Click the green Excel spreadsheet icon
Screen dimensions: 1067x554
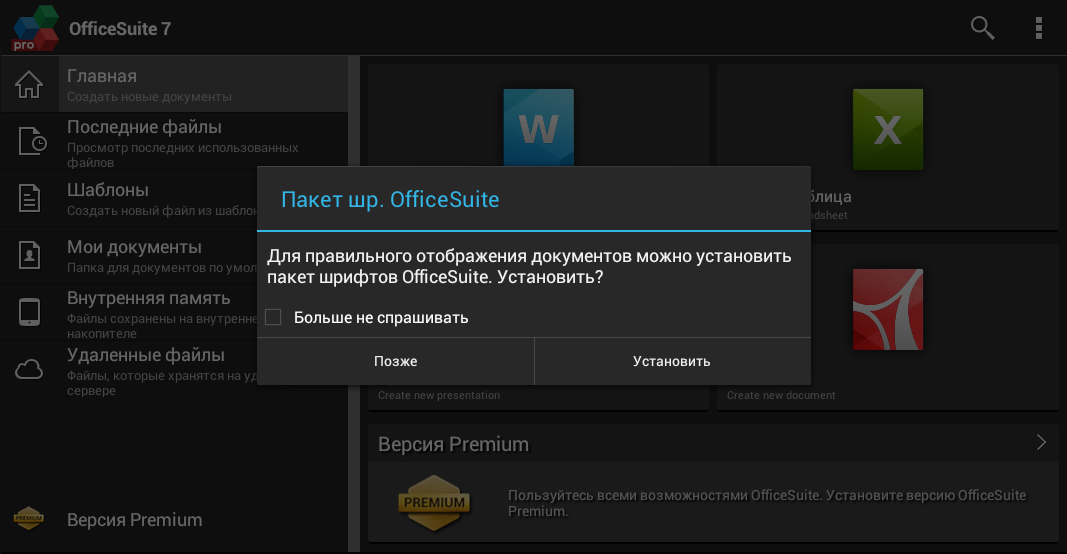(x=887, y=127)
